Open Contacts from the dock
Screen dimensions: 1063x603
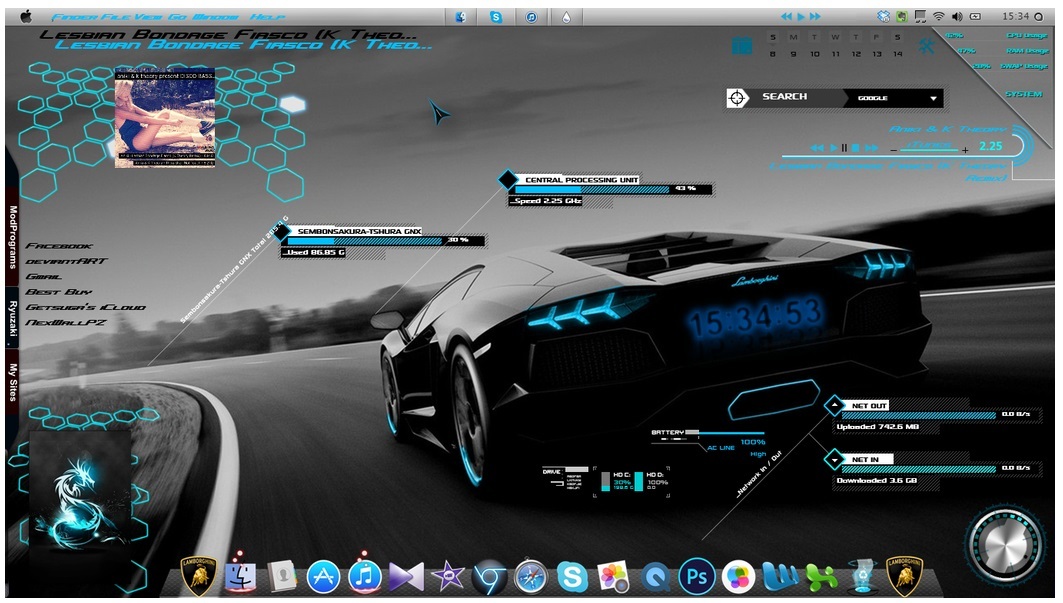[x=282, y=577]
